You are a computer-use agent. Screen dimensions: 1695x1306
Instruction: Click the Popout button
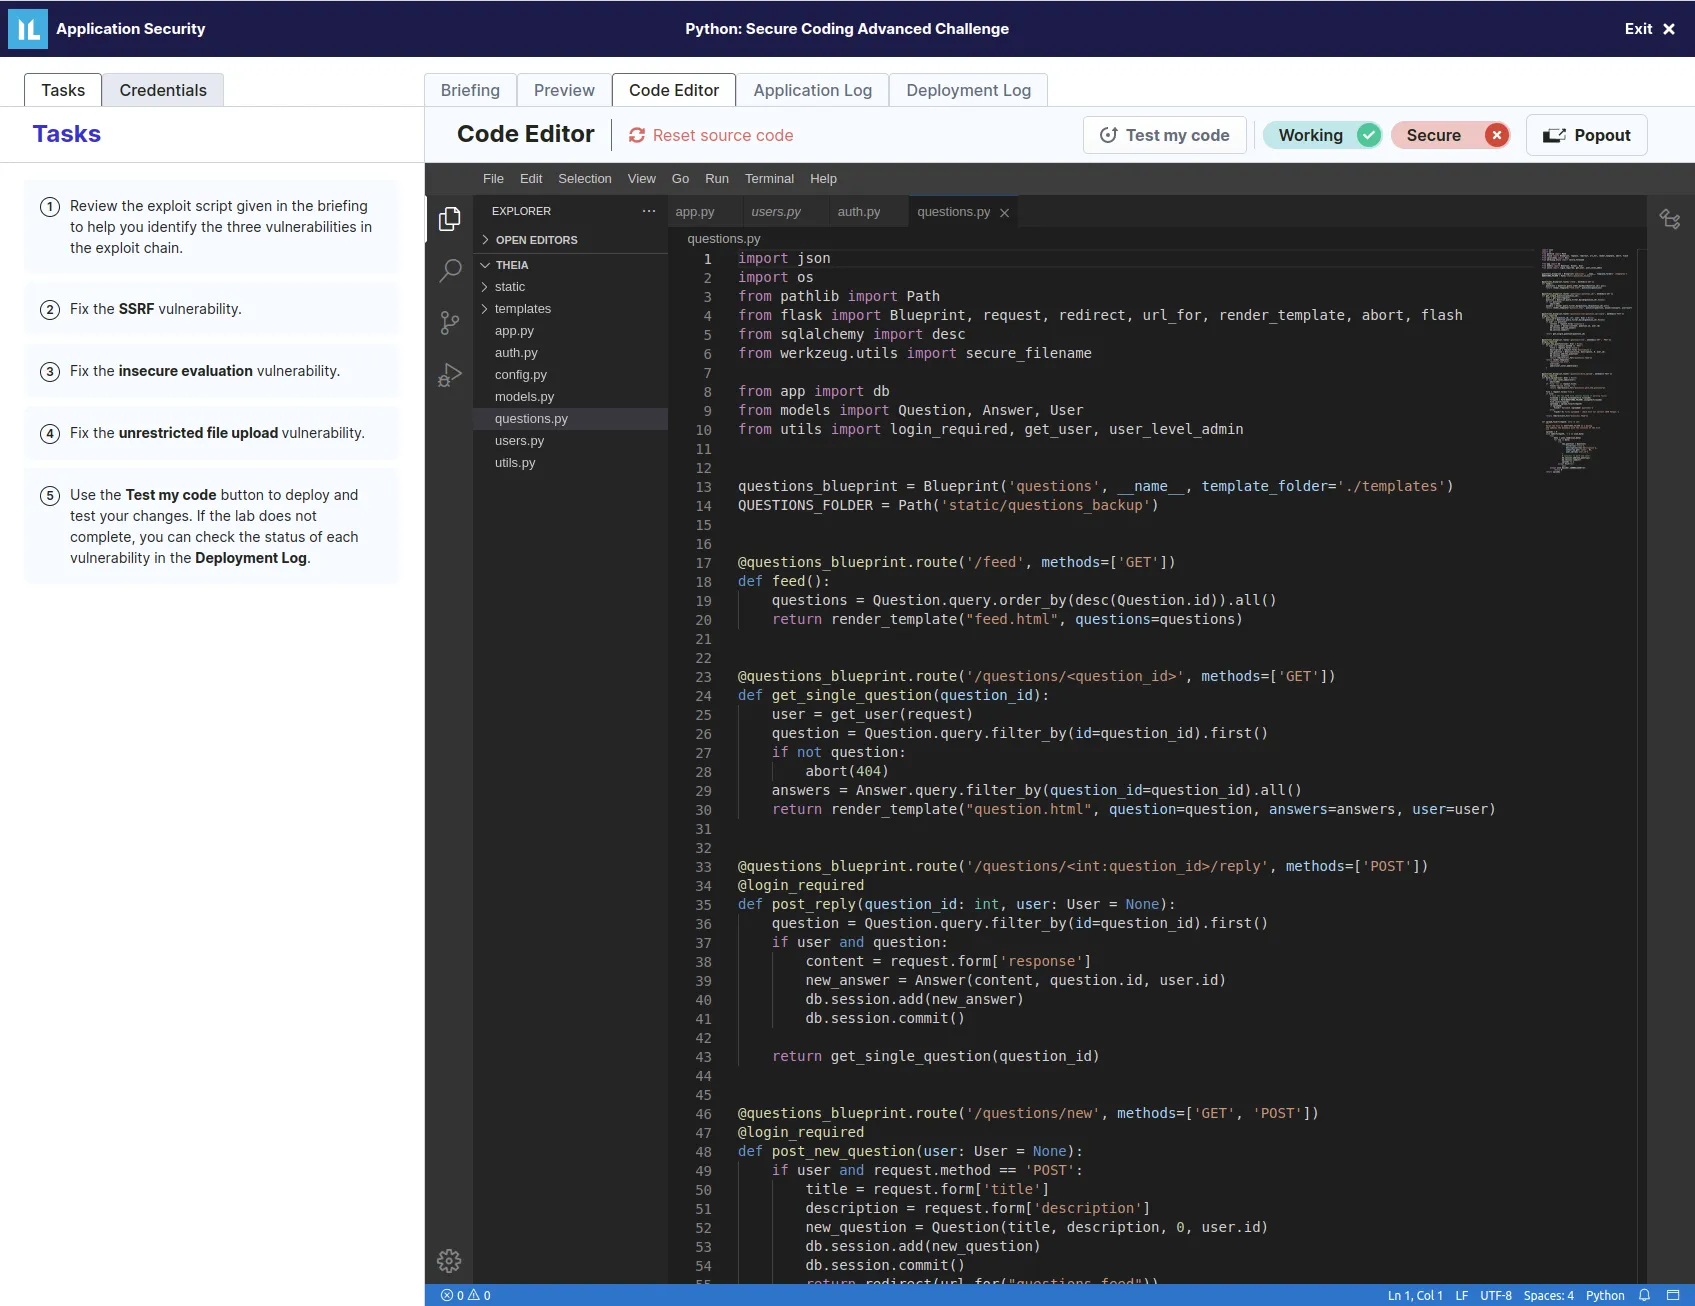[1586, 134]
